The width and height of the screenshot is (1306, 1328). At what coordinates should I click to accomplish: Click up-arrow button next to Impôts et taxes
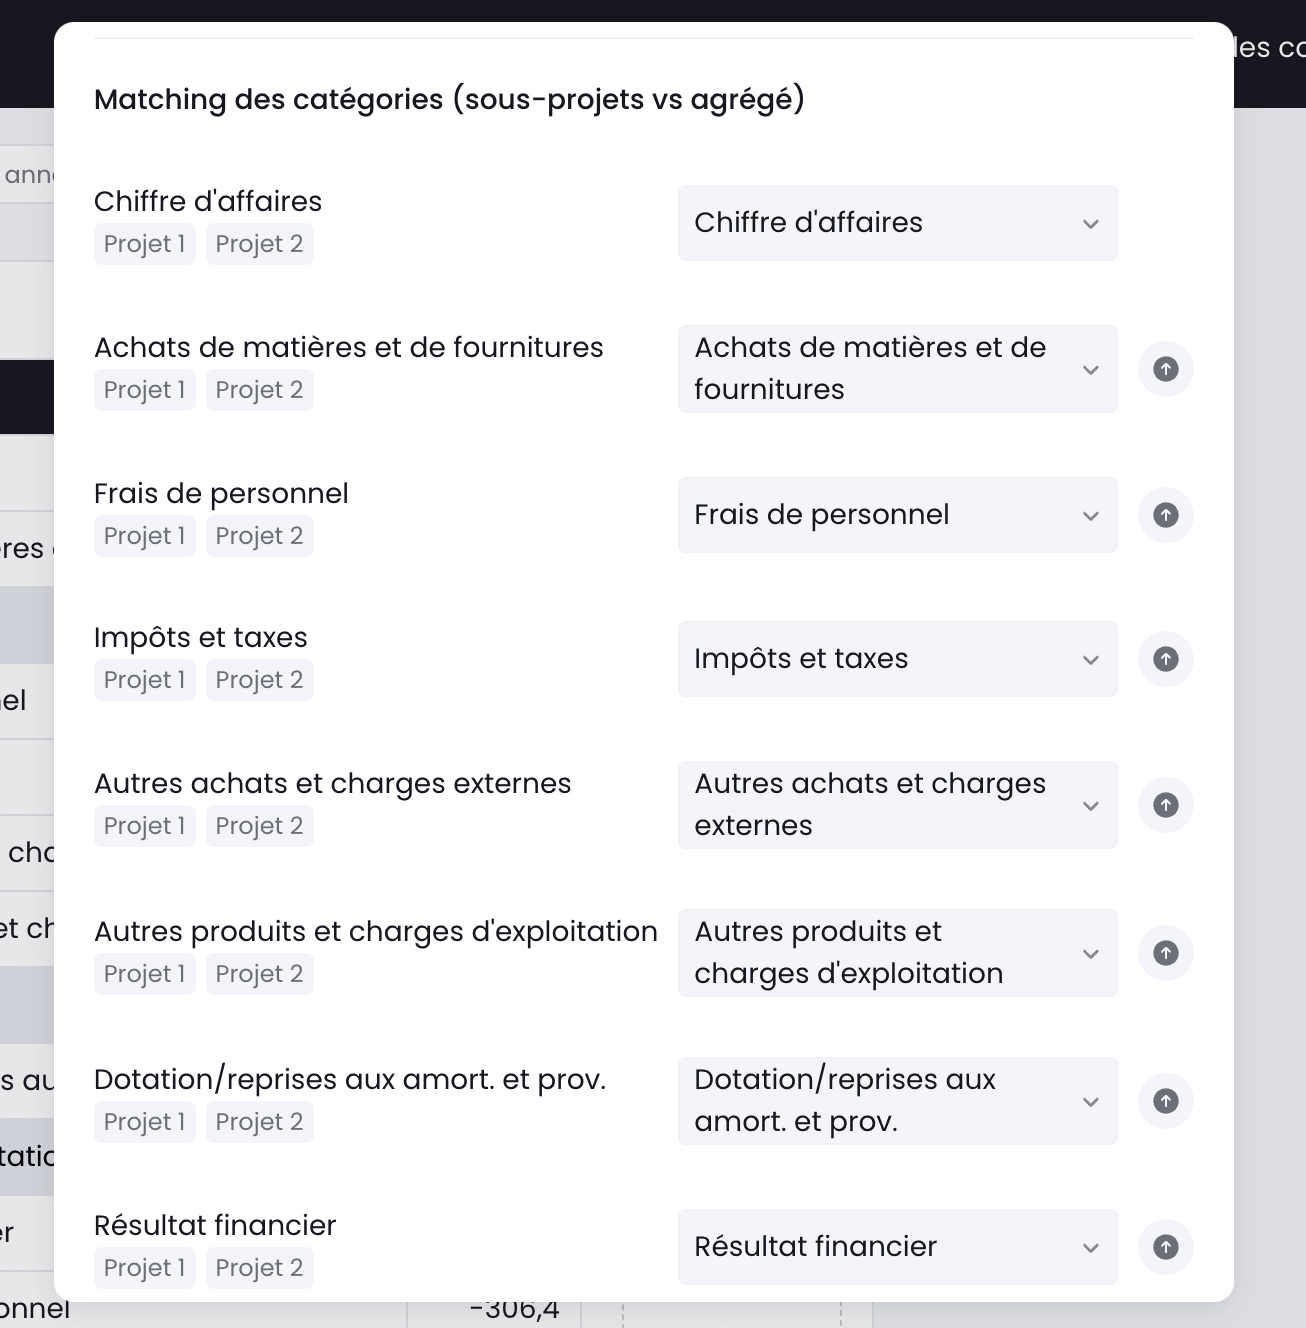pos(1166,659)
